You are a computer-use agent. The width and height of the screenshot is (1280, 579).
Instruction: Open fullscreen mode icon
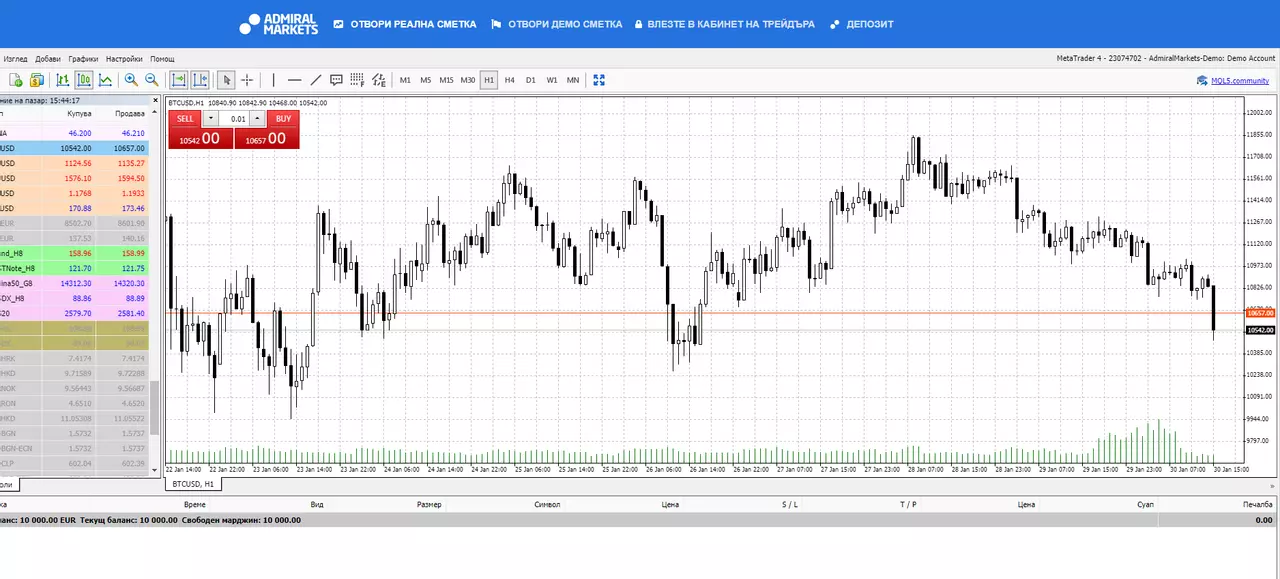[x=599, y=80]
